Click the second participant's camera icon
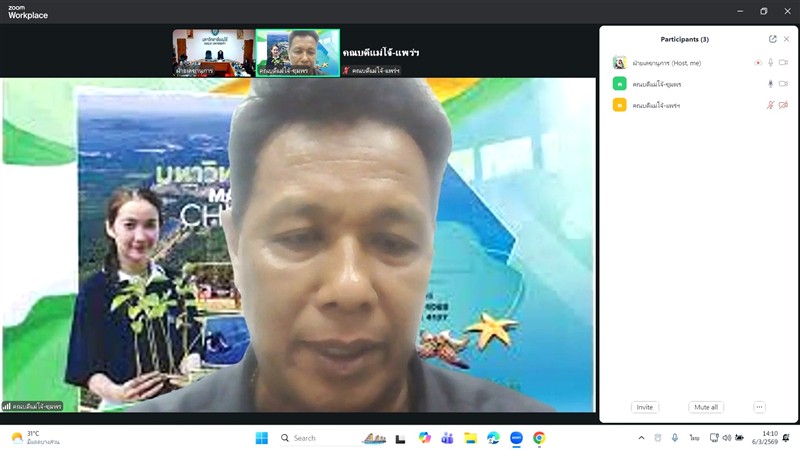The width and height of the screenshot is (800, 450). [783, 84]
